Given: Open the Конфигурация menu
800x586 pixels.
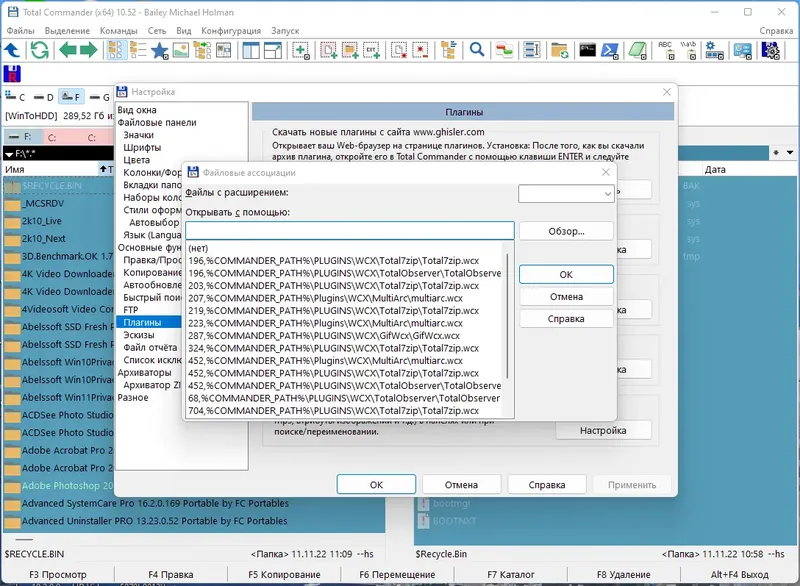Looking at the screenshot, I should [x=231, y=31].
